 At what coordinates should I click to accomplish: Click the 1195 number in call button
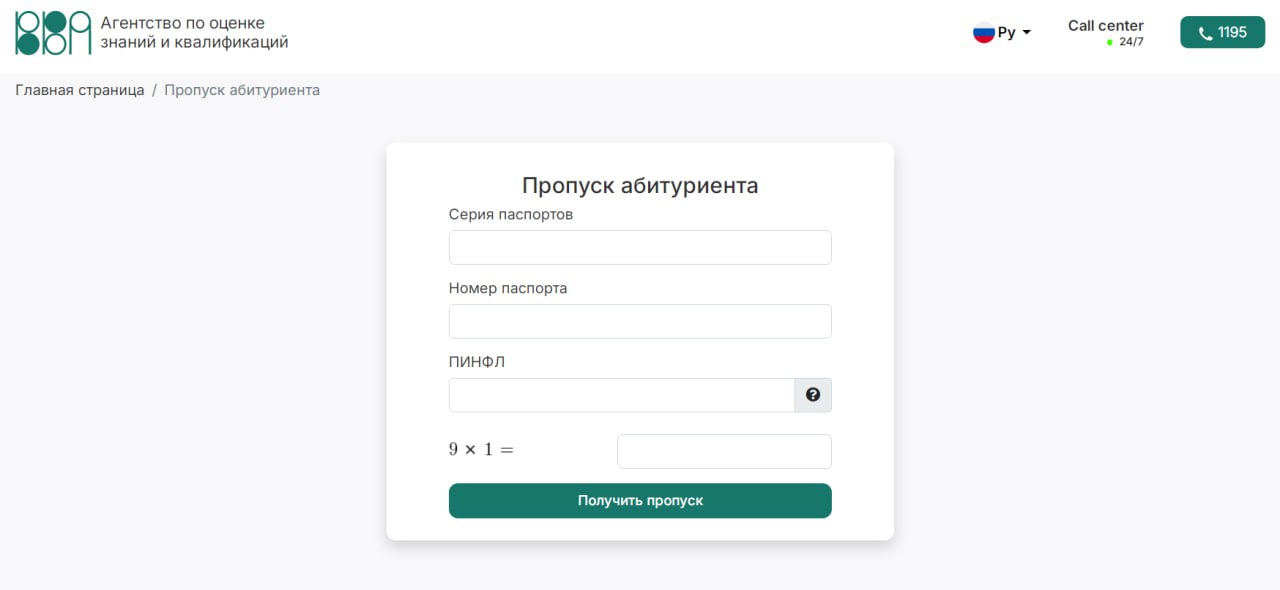(x=1232, y=32)
